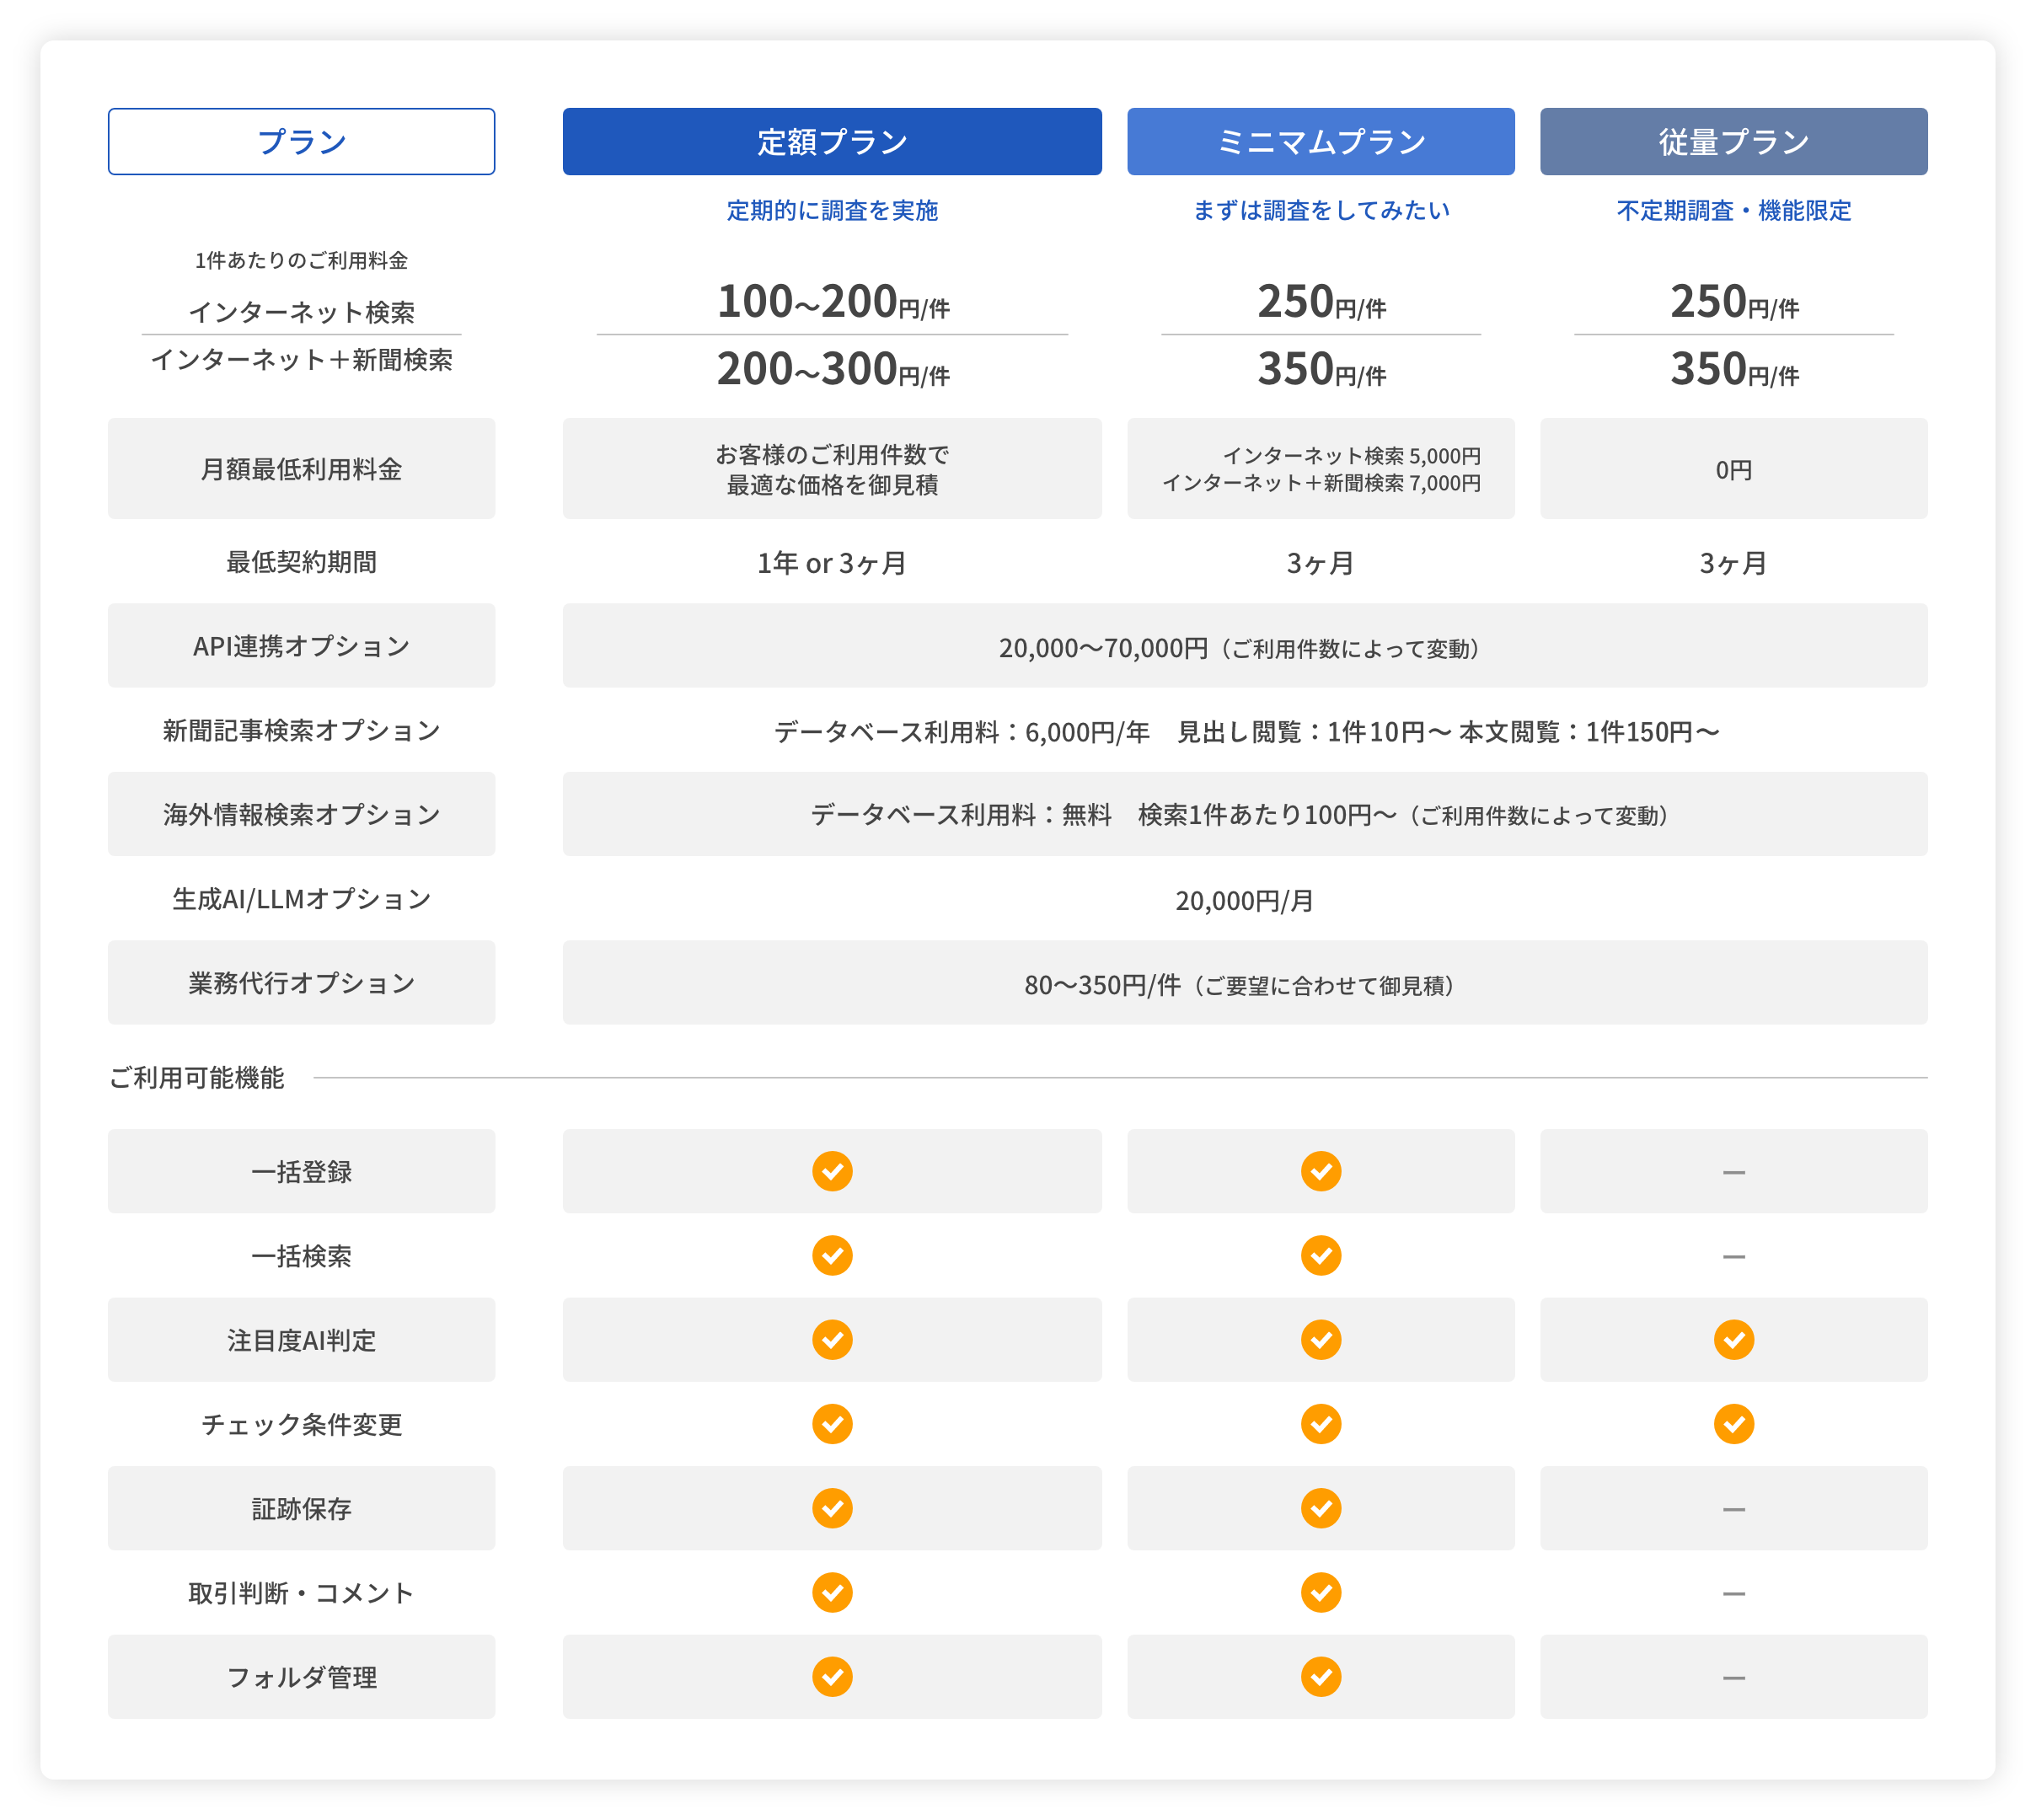Click the 一括登録 checkmark under 定額プラン
2036x1820 pixels.
[832, 1171]
